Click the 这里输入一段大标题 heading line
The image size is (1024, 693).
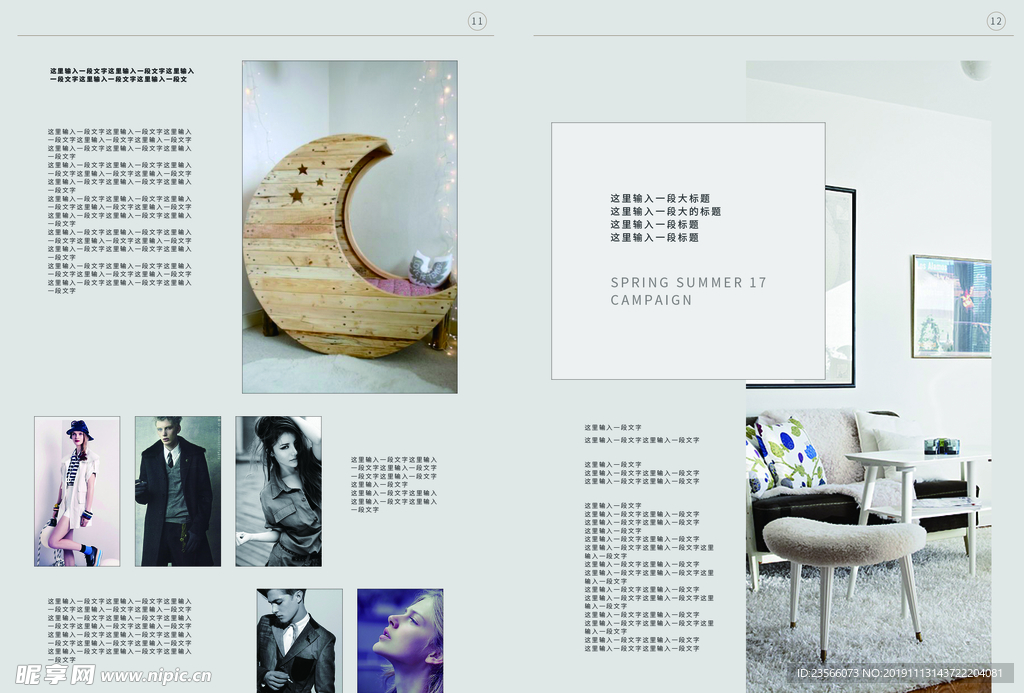pos(660,199)
